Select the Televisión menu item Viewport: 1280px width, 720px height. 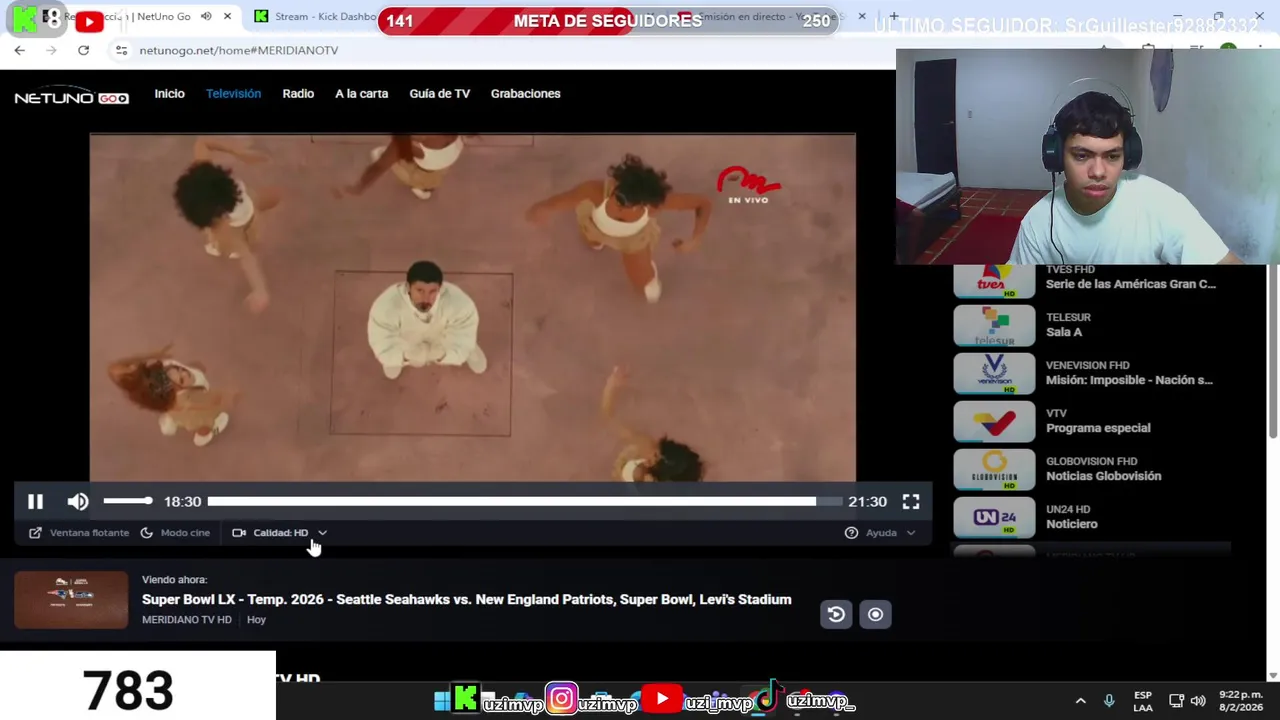tap(233, 94)
